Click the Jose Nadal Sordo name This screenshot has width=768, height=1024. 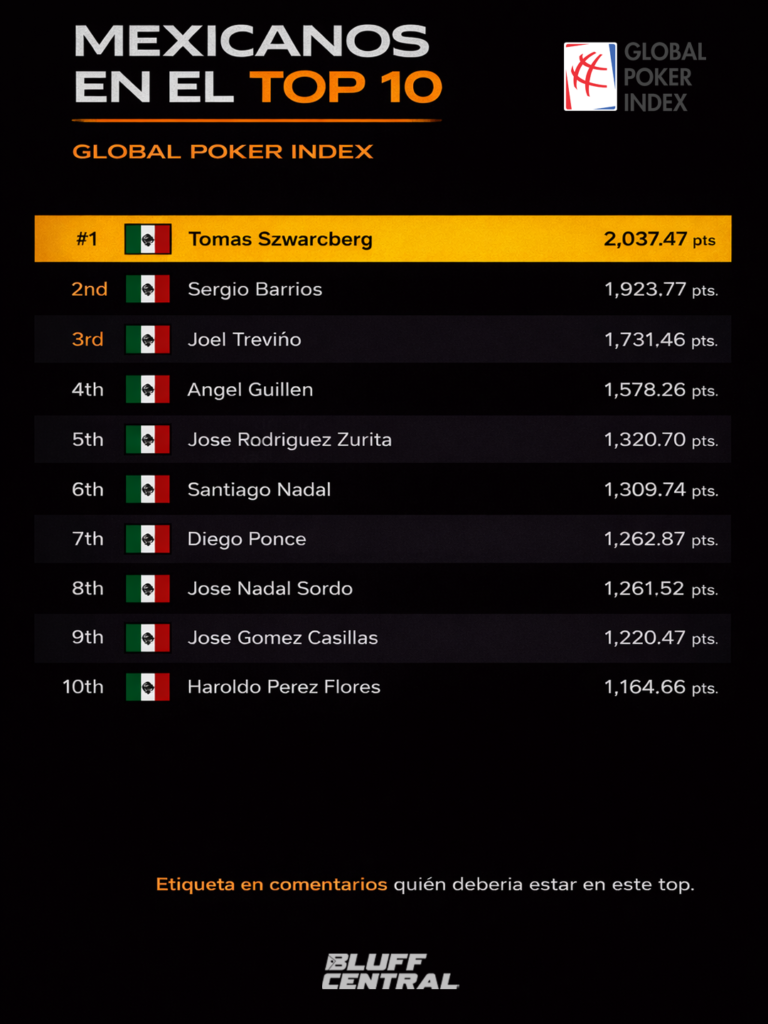point(270,588)
